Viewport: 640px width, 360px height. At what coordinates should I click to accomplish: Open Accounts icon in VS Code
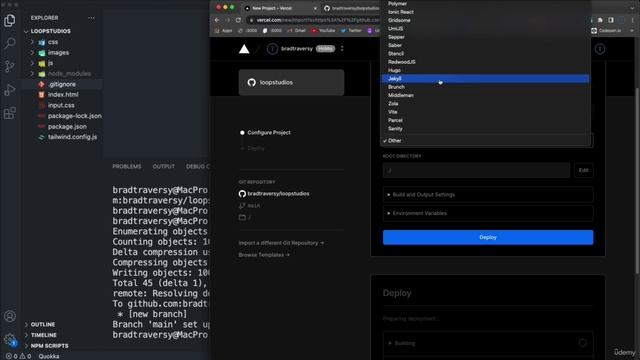click(x=10, y=316)
